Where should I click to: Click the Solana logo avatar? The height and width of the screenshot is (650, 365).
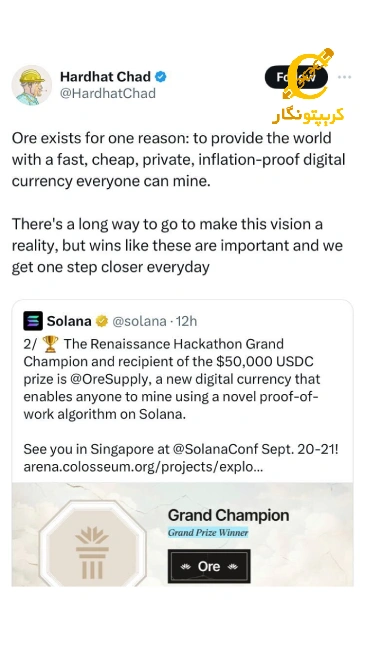pos(33,321)
